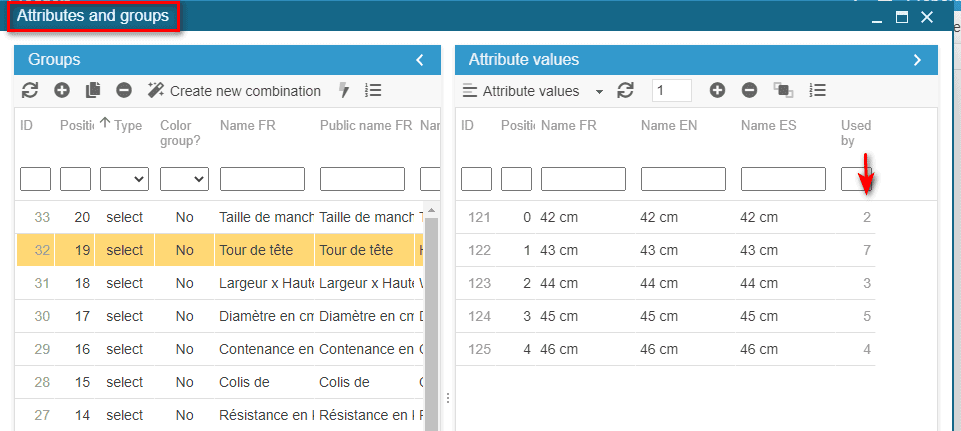Image resolution: width=961 pixels, height=431 pixels.
Task: Add a new attribute value
Action: pos(717,91)
